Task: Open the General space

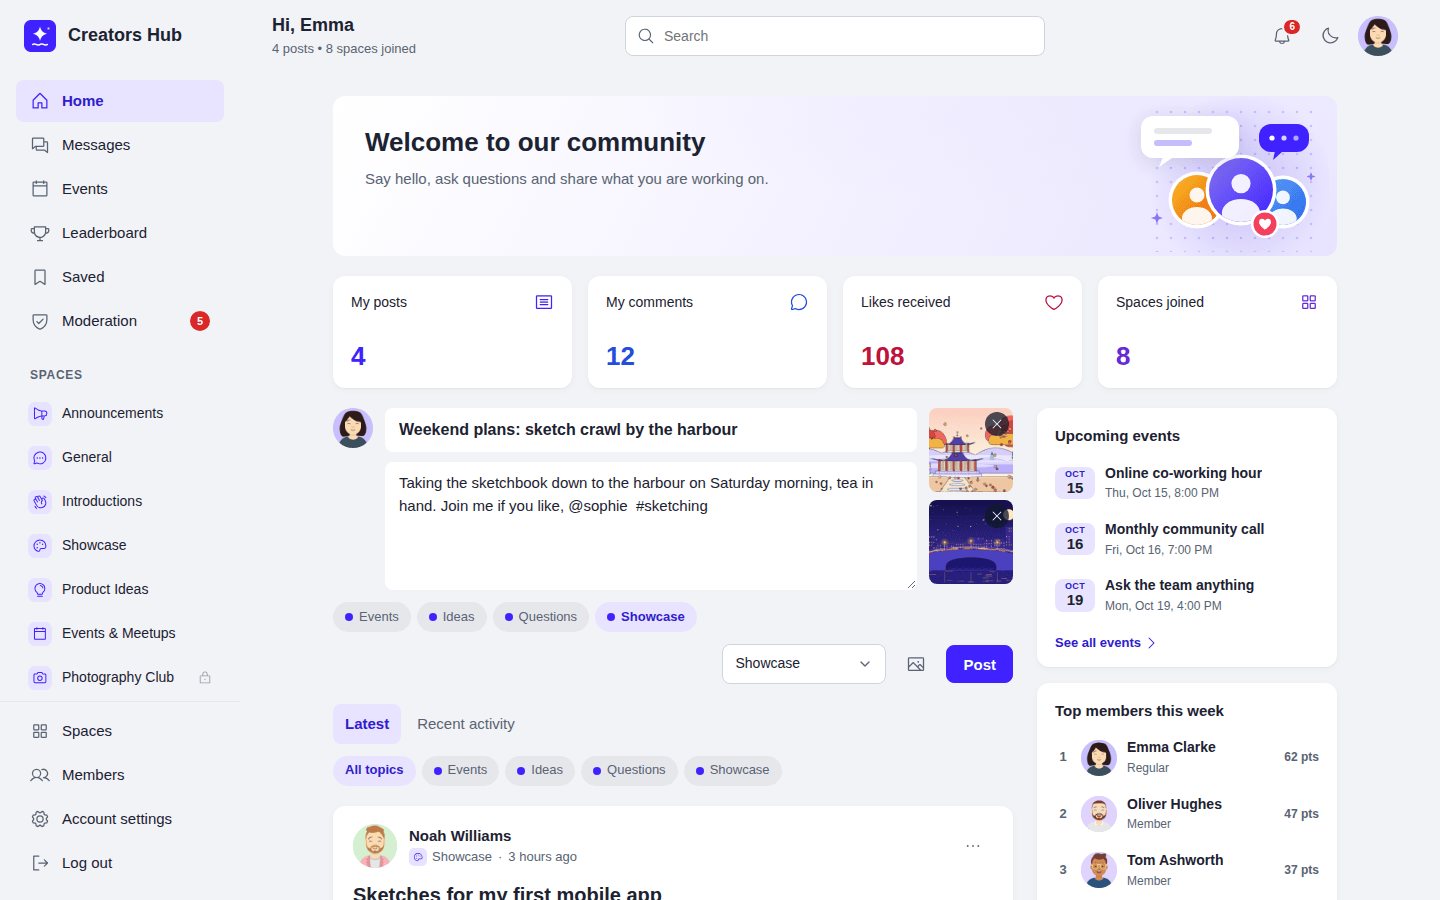Action: [x=120, y=457]
